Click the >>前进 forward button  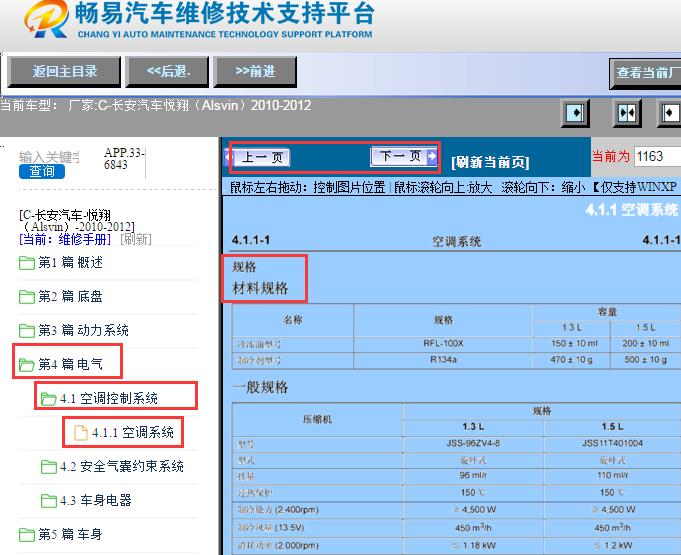click(x=255, y=72)
